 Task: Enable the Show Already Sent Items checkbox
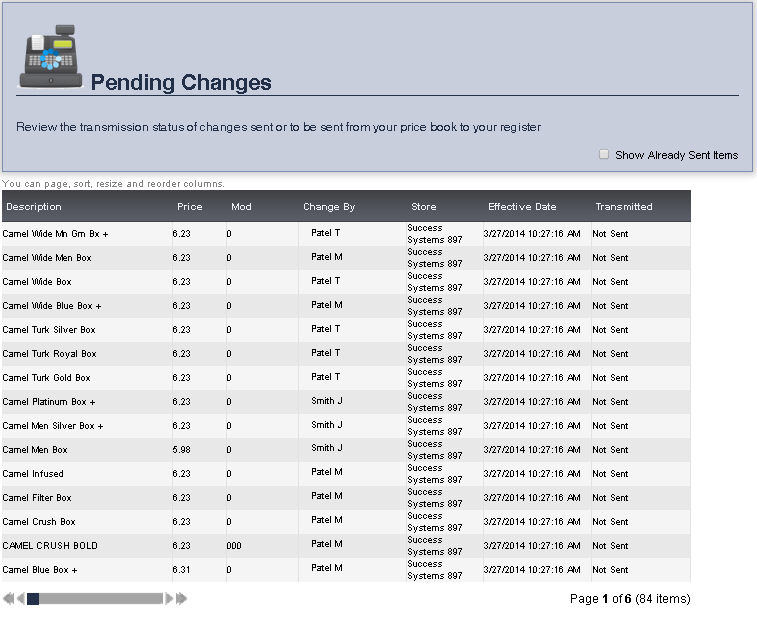[x=604, y=154]
